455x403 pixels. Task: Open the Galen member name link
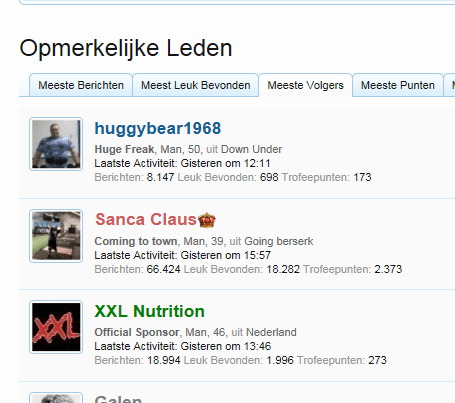click(118, 399)
